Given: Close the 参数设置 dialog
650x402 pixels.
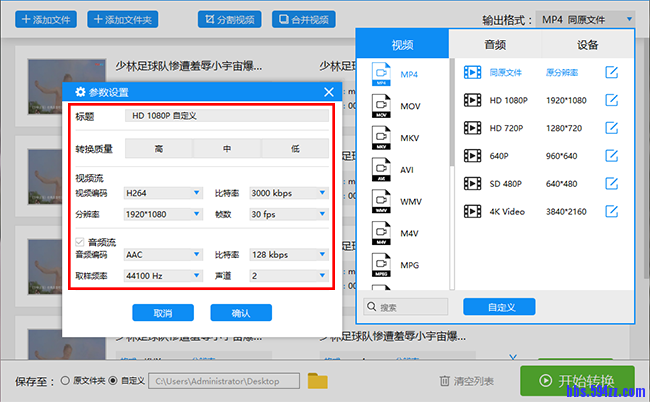Looking at the screenshot, I should [324, 92].
